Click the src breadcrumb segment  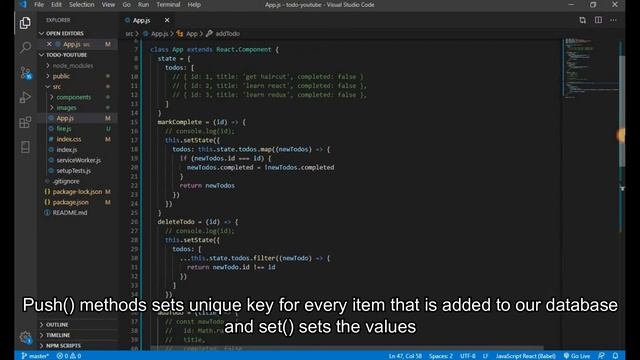coord(129,34)
